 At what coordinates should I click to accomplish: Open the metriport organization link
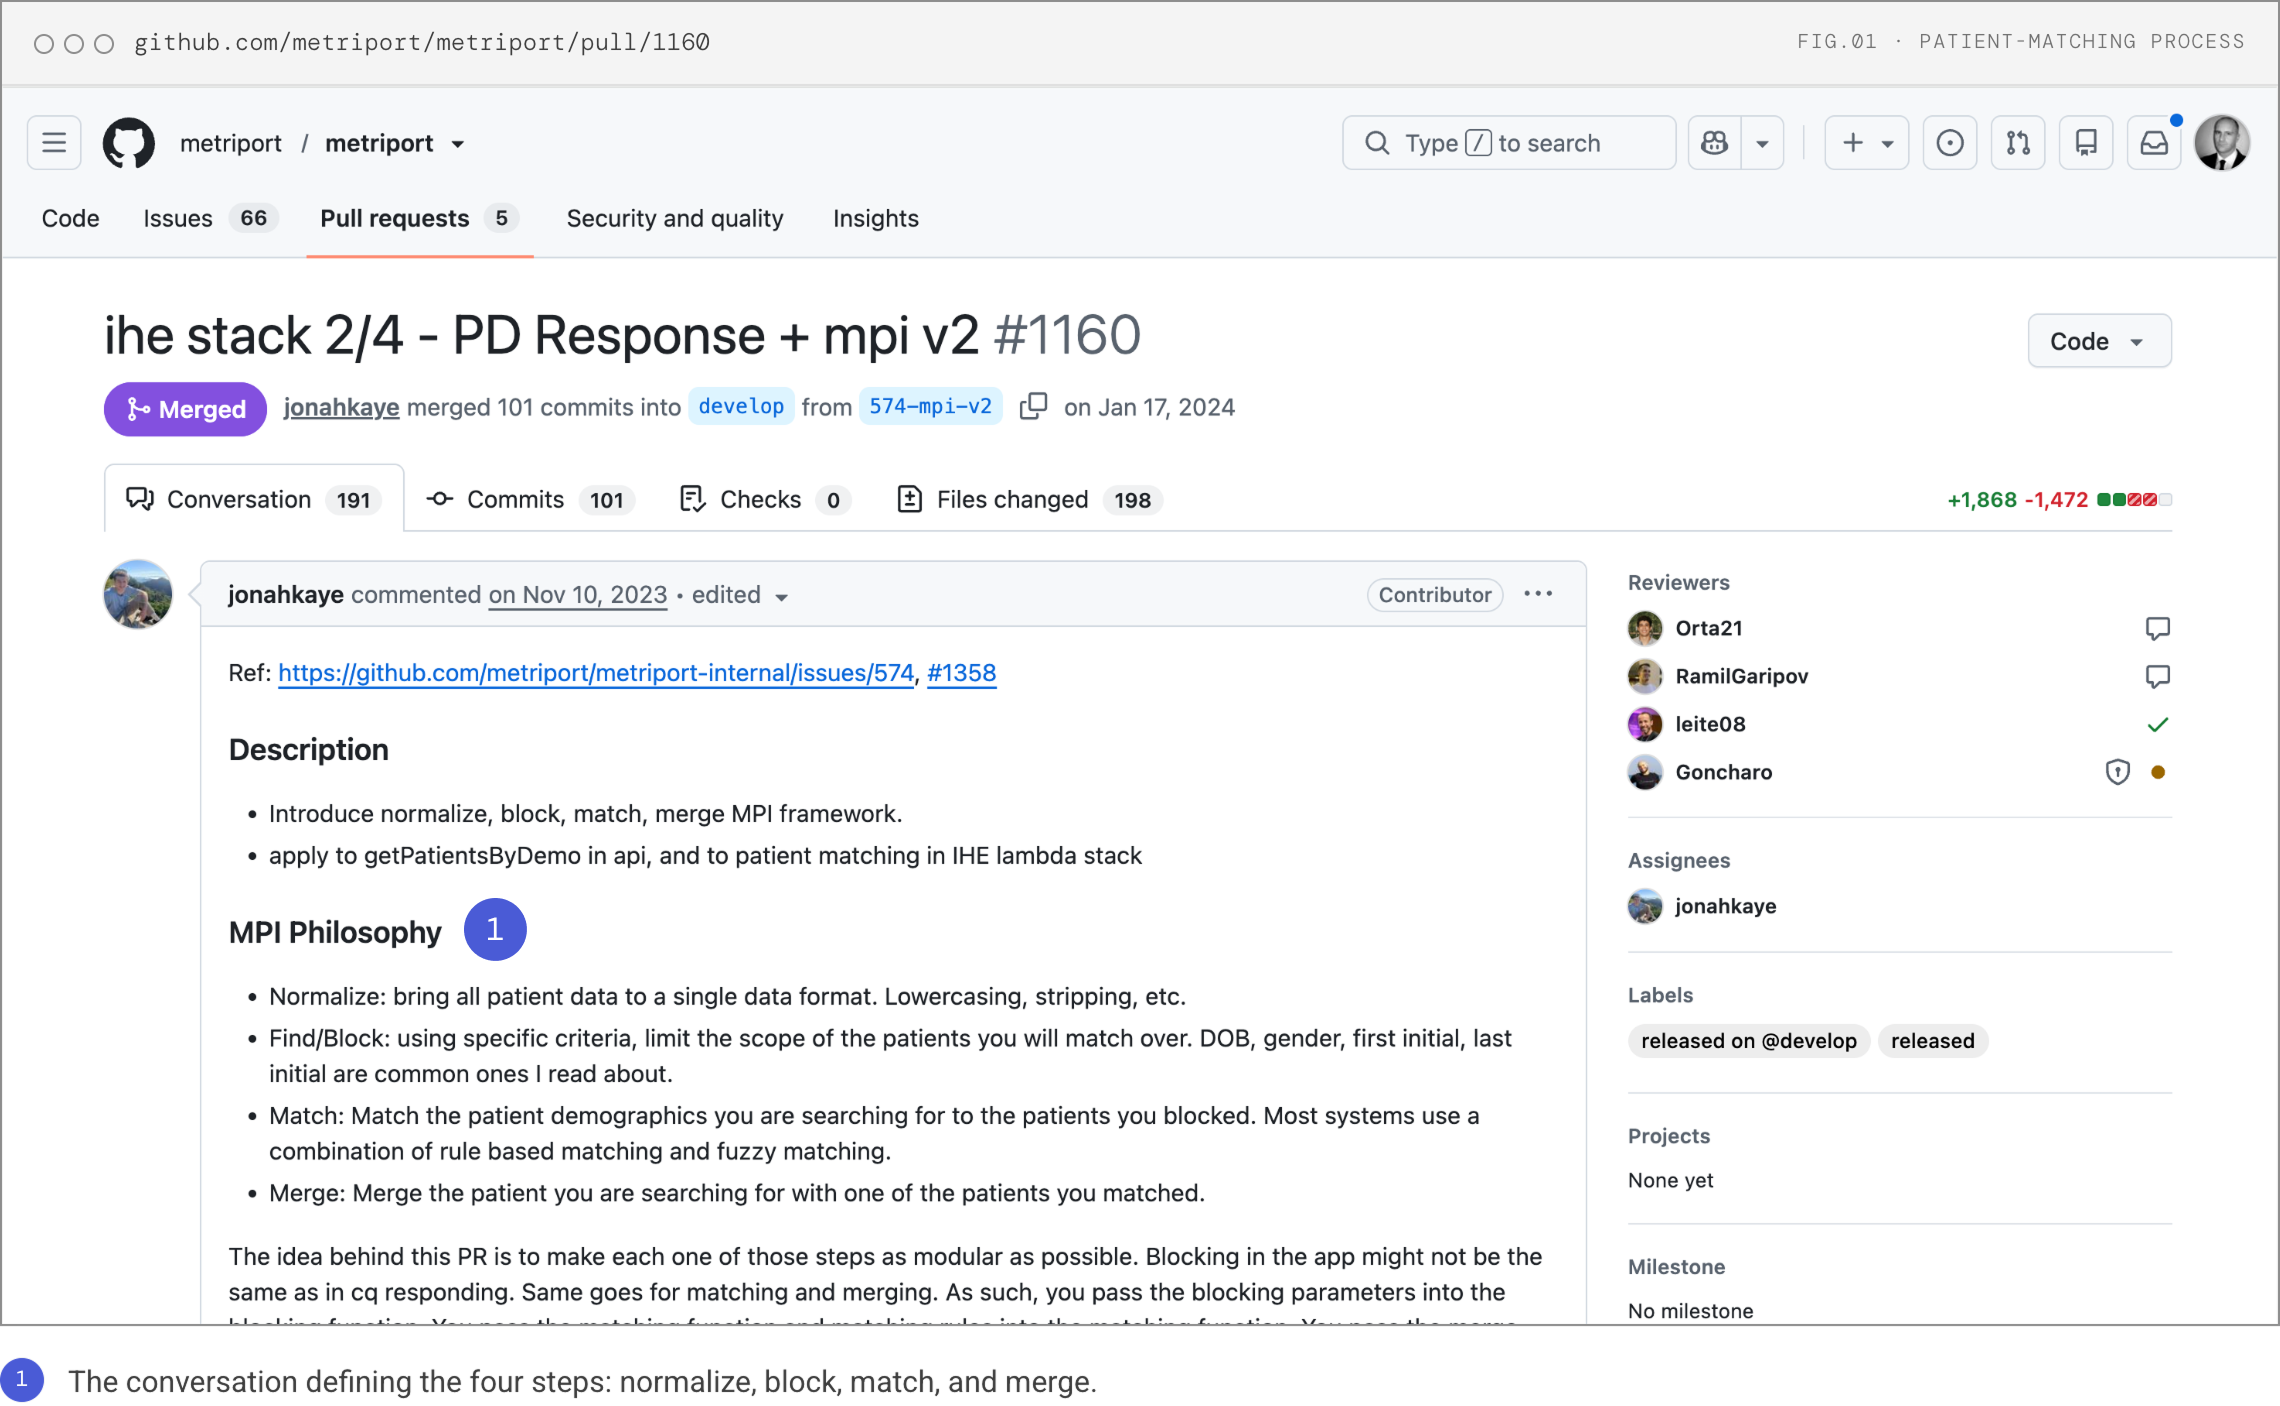point(231,143)
